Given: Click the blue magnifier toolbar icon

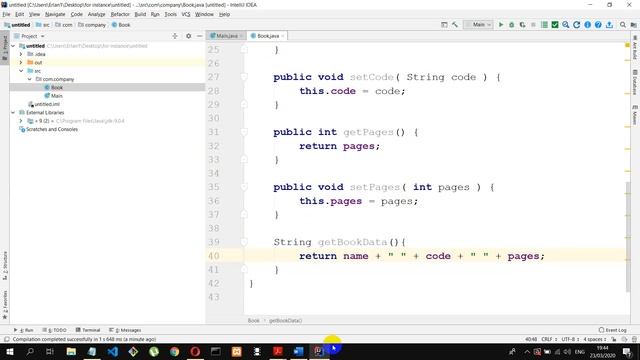Looking at the screenshot, I should click(566, 25).
